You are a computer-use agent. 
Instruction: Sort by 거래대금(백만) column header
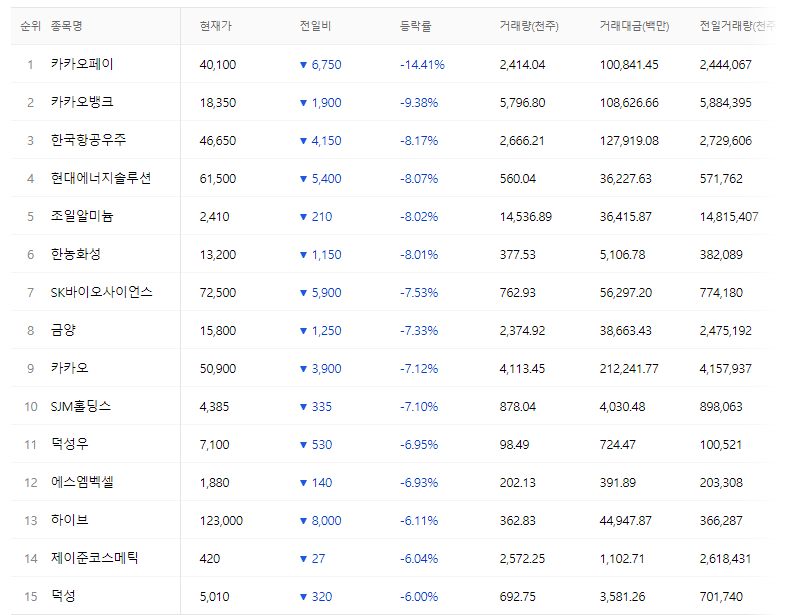634,26
